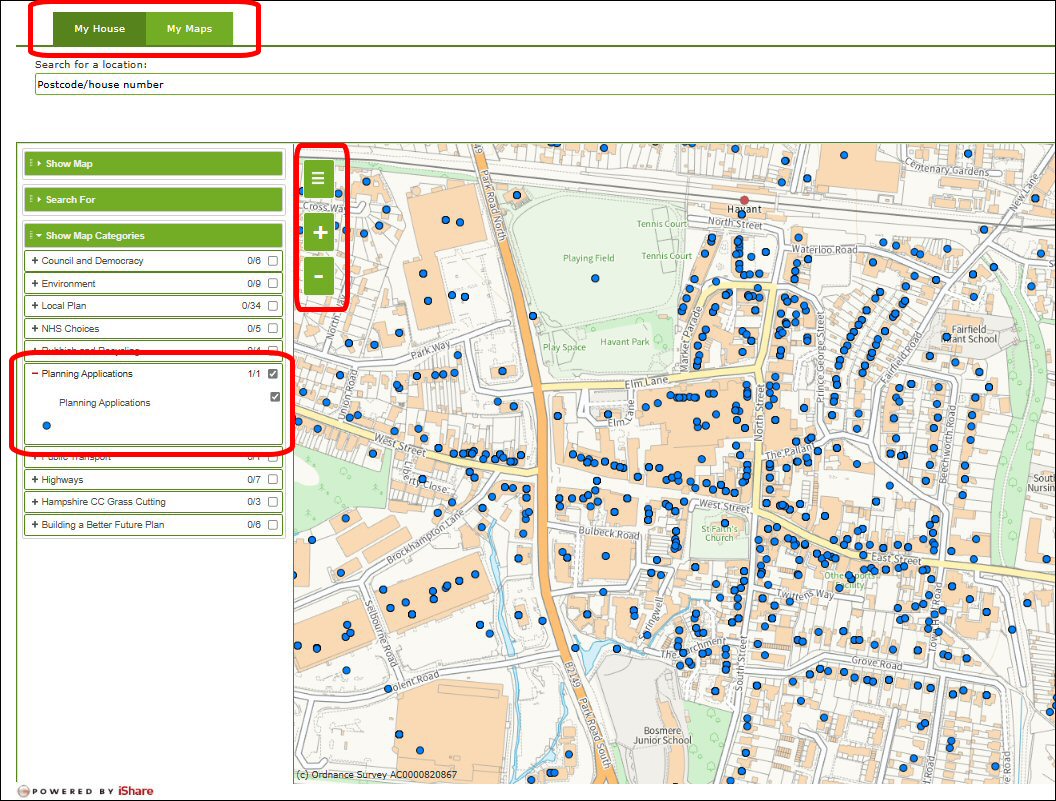This screenshot has height=801, width=1056.
Task: Expand the NHS Choices category
Action: coord(35,329)
